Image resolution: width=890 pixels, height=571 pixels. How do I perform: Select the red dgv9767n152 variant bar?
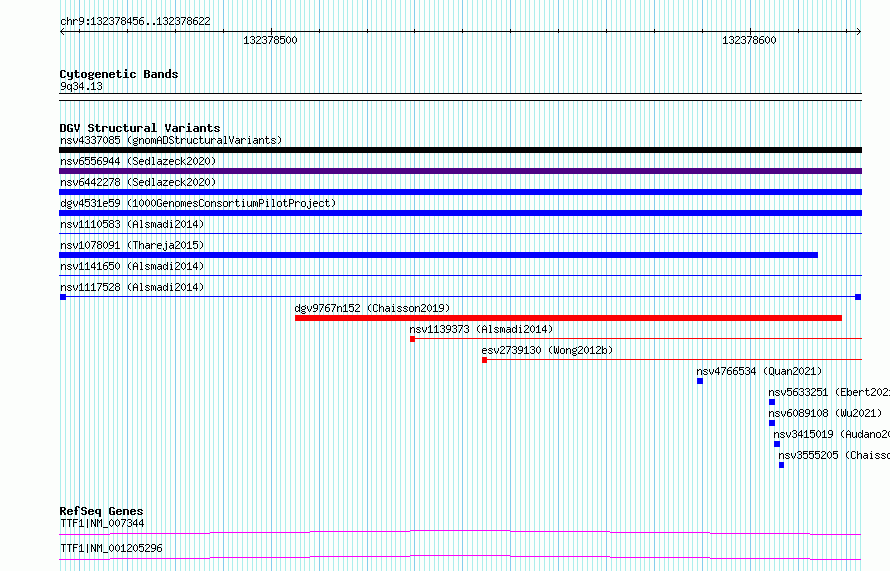point(568,318)
